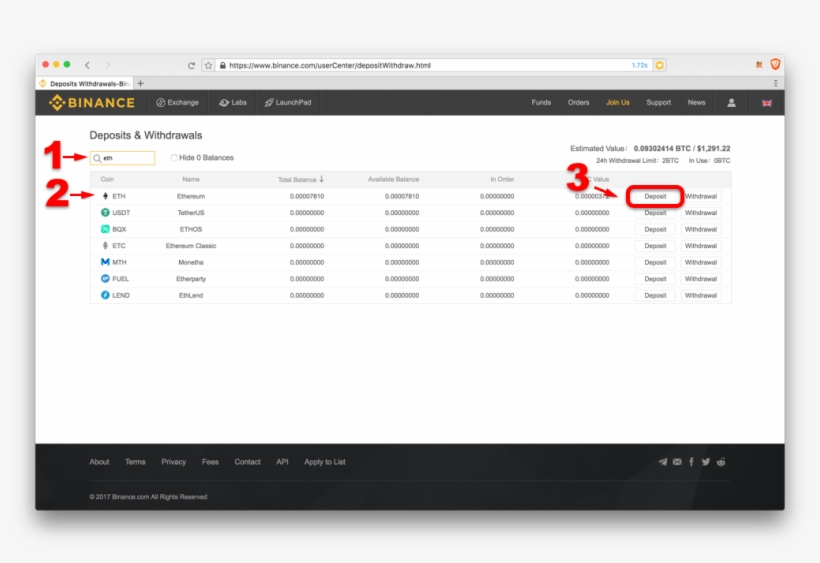820x563 pixels.
Task: Click the Coin column header
Action: (x=107, y=179)
